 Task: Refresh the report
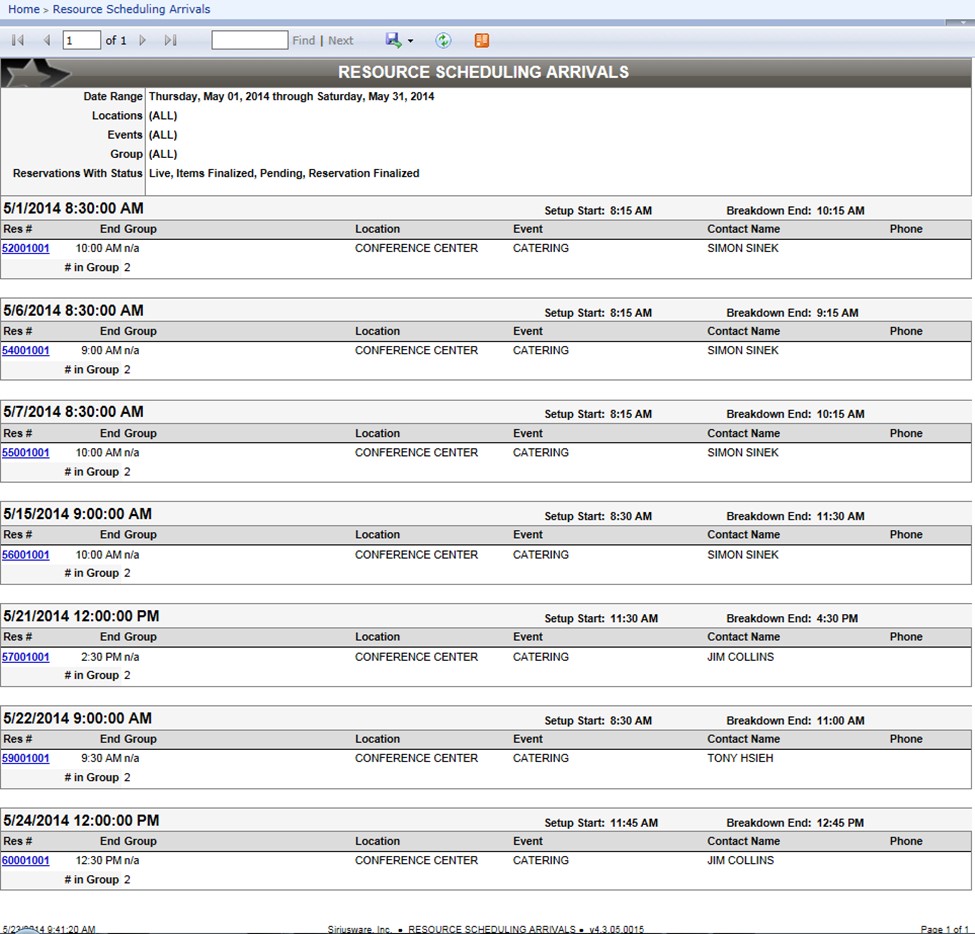click(x=443, y=40)
